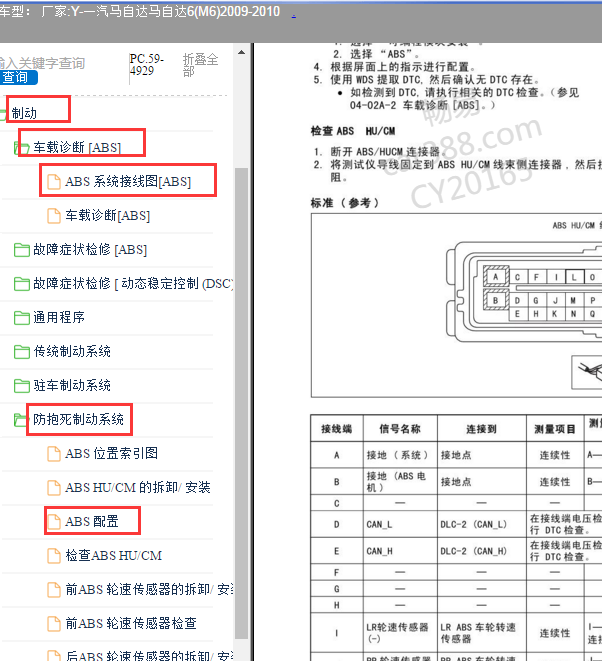
Task: Click document icon beside 前ABS 轮速传感器检查
Action: [x=54, y=624]
